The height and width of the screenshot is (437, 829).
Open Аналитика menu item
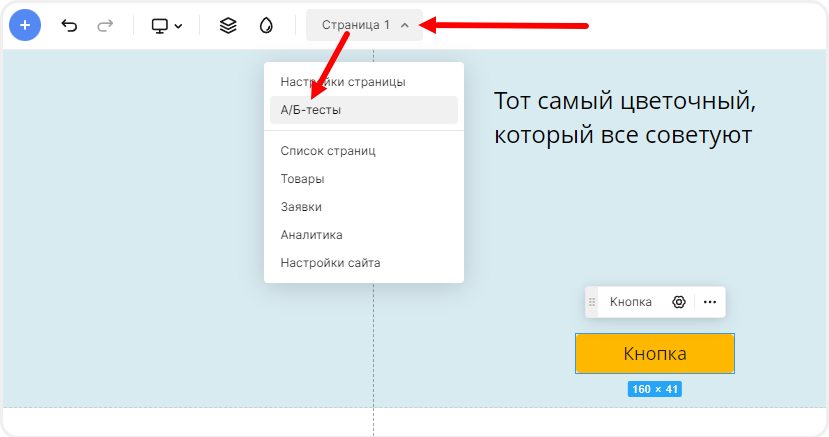tap(364, 235)
